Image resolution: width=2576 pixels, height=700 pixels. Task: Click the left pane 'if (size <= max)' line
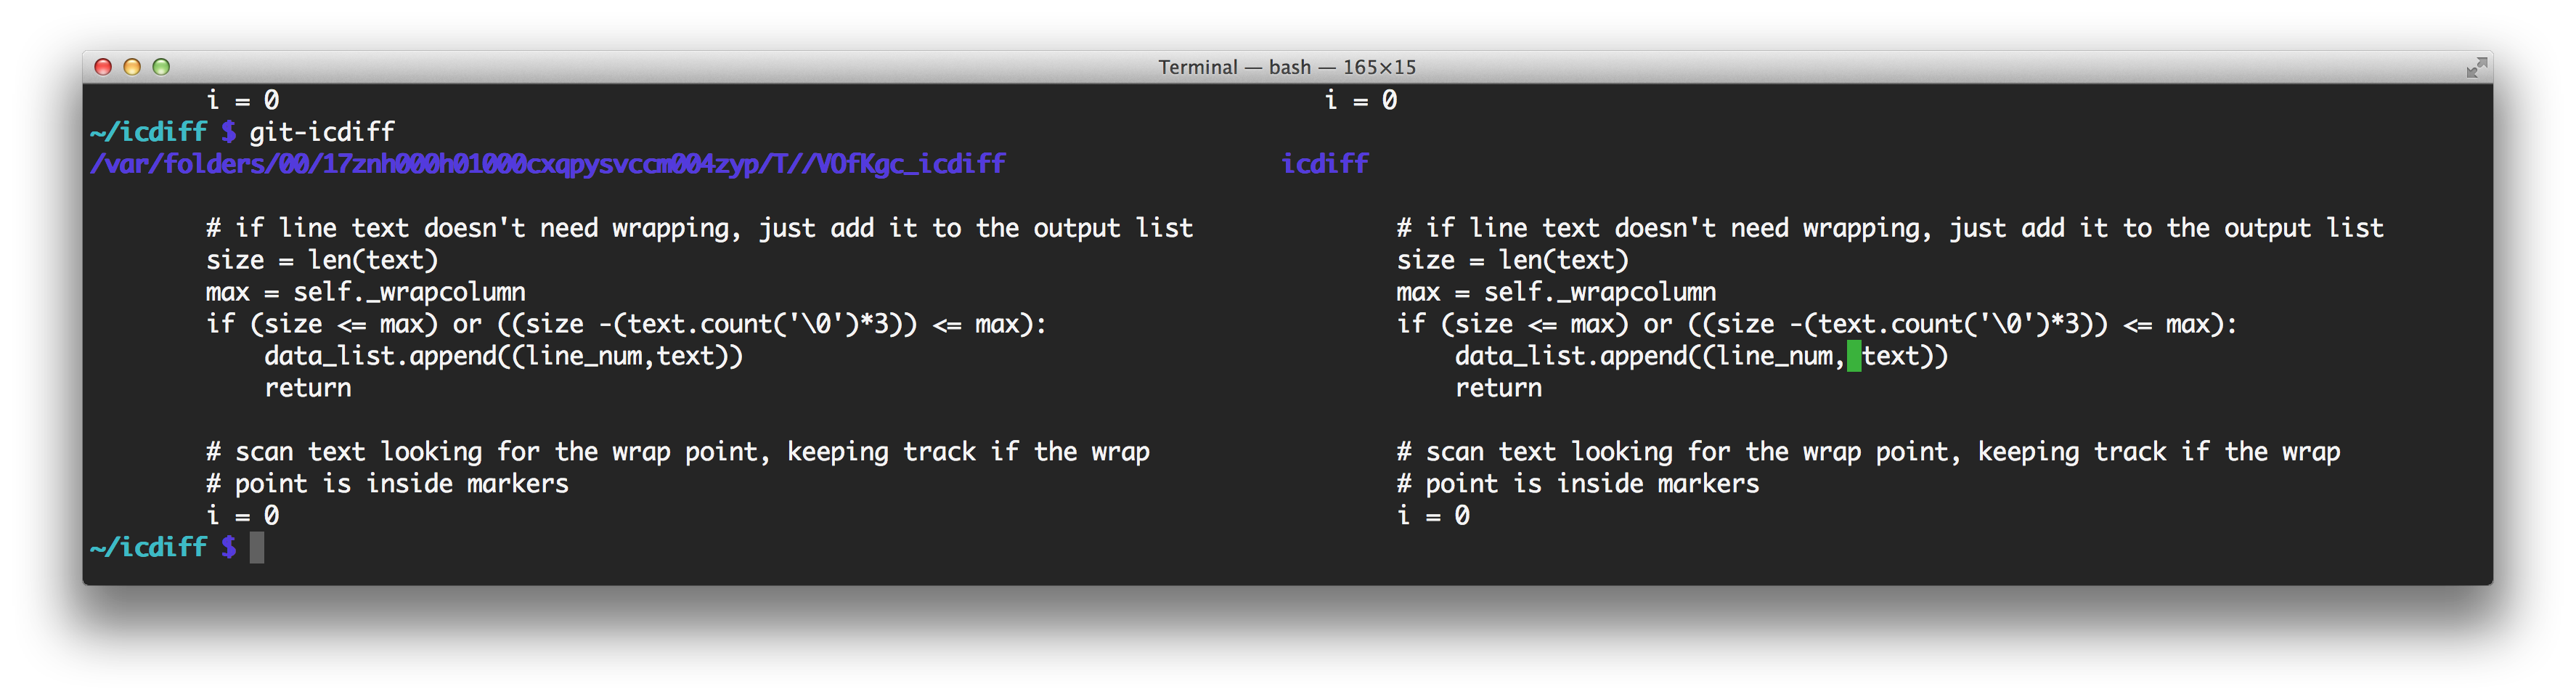[x=626, y=324]
